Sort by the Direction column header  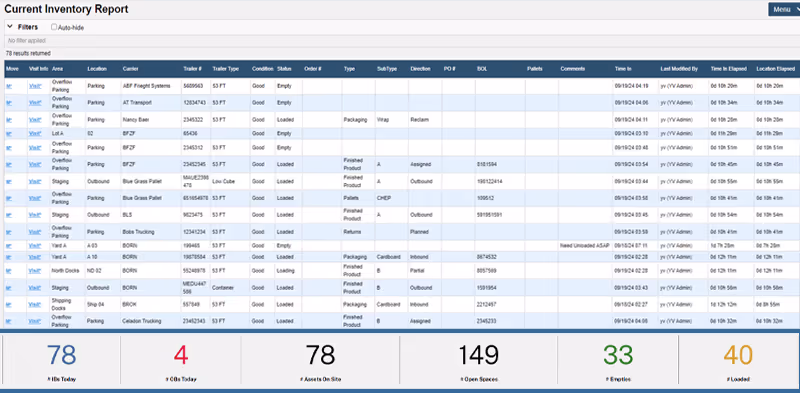click(420, 69)
